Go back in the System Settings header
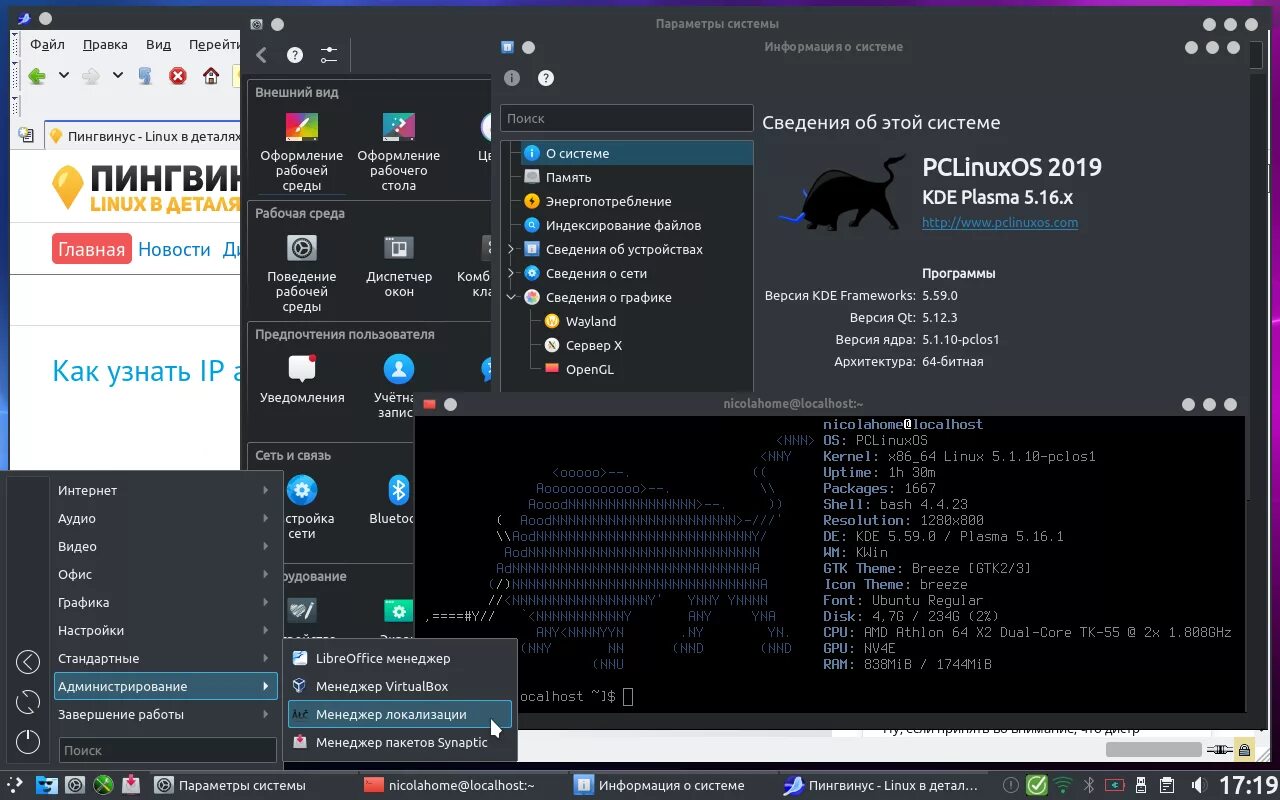 click(x=262, y=55)
